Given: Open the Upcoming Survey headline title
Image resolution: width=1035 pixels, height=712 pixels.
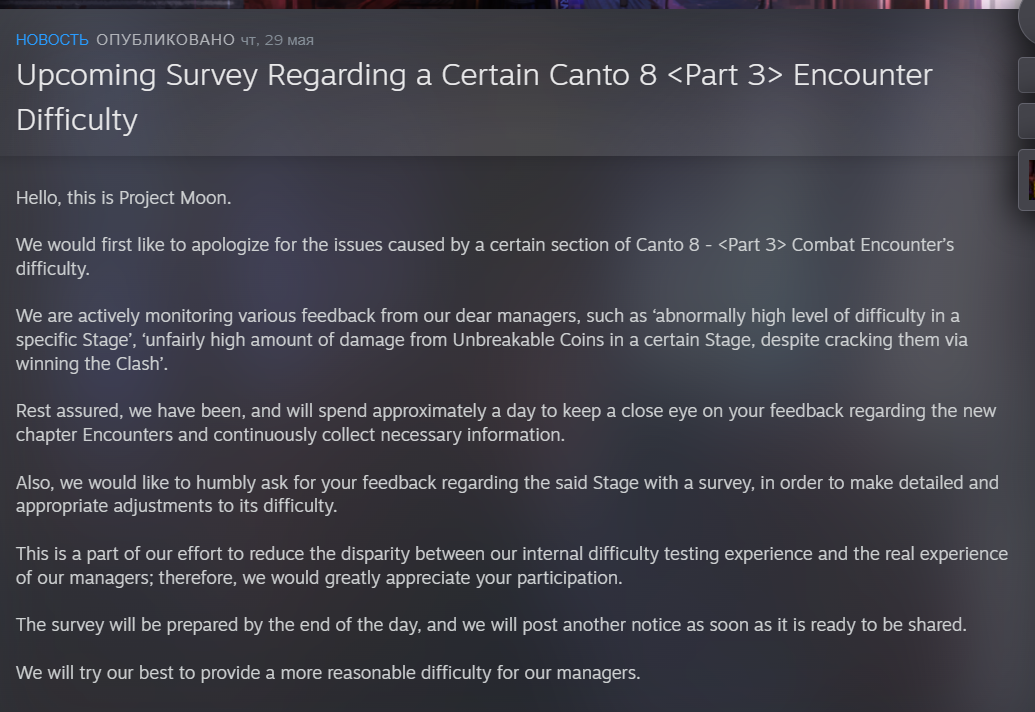Looking at the screenshot, I should coord(474,76).
